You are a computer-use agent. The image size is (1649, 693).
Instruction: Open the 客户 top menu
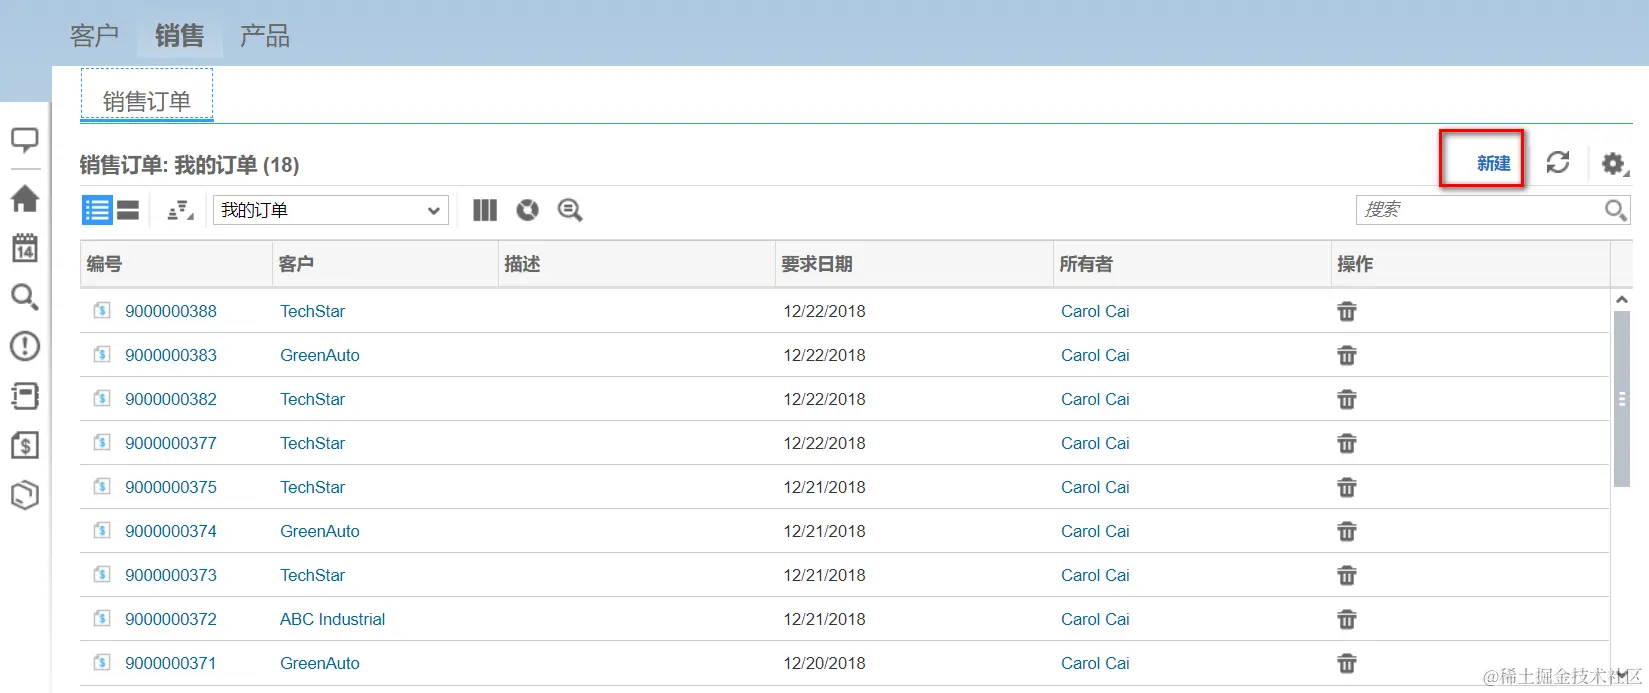(x=95, y=36)
